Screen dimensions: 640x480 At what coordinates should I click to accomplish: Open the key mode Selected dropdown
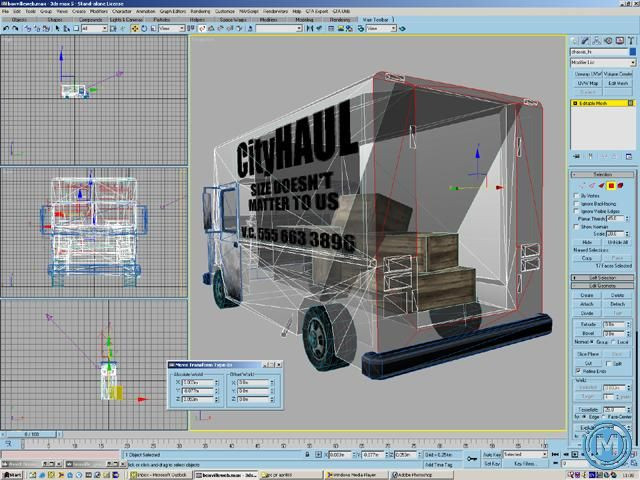point(525,454)
